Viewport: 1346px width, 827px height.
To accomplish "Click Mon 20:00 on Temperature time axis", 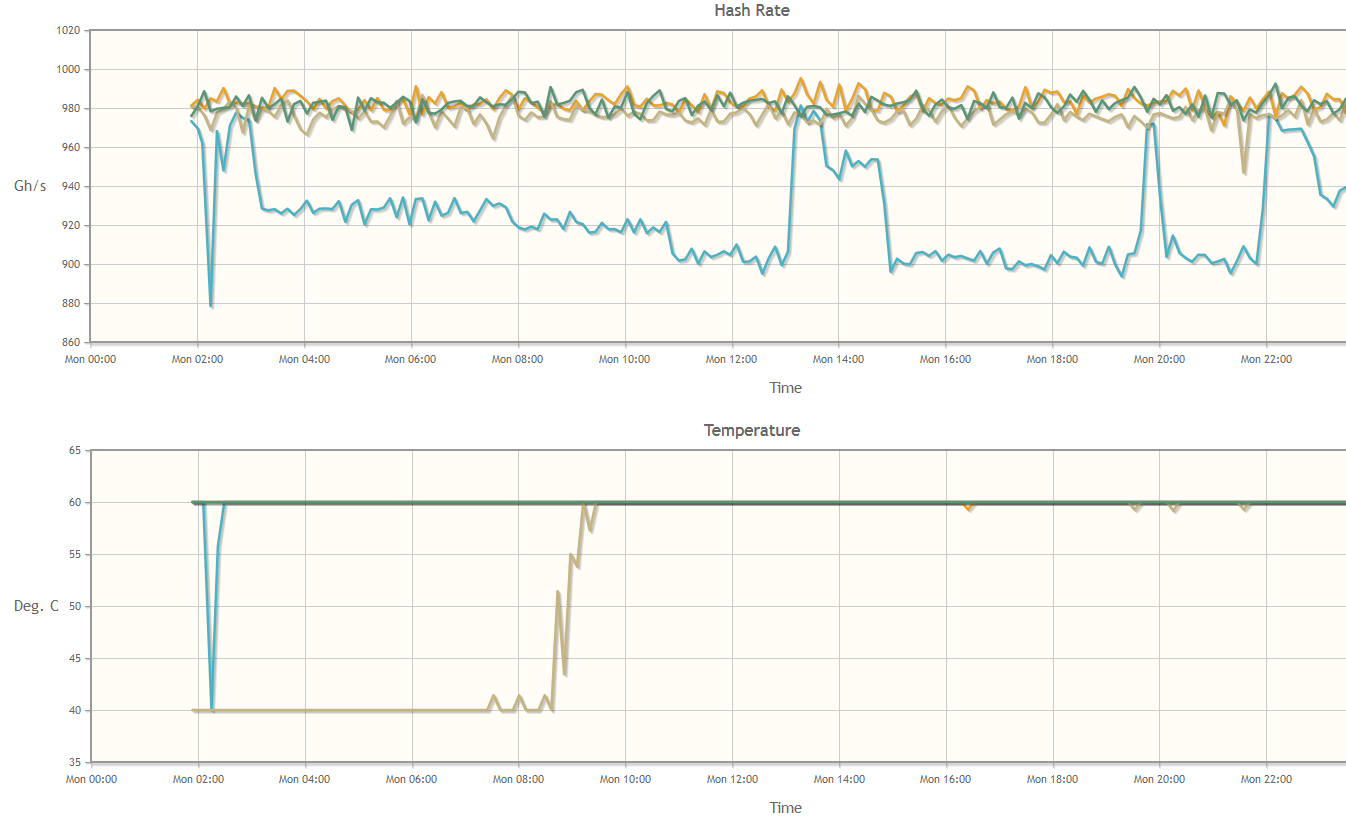I will click(x=1159, y=779).
